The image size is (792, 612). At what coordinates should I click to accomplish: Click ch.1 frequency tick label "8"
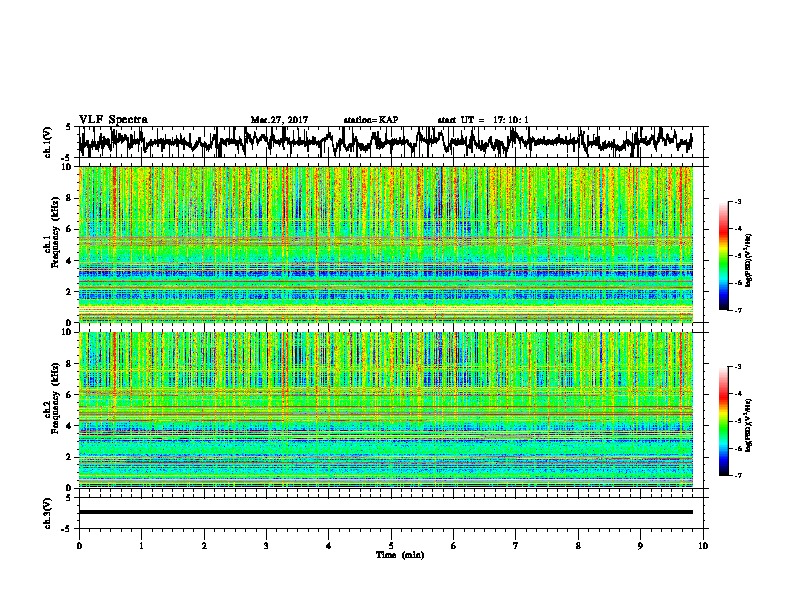69,198
